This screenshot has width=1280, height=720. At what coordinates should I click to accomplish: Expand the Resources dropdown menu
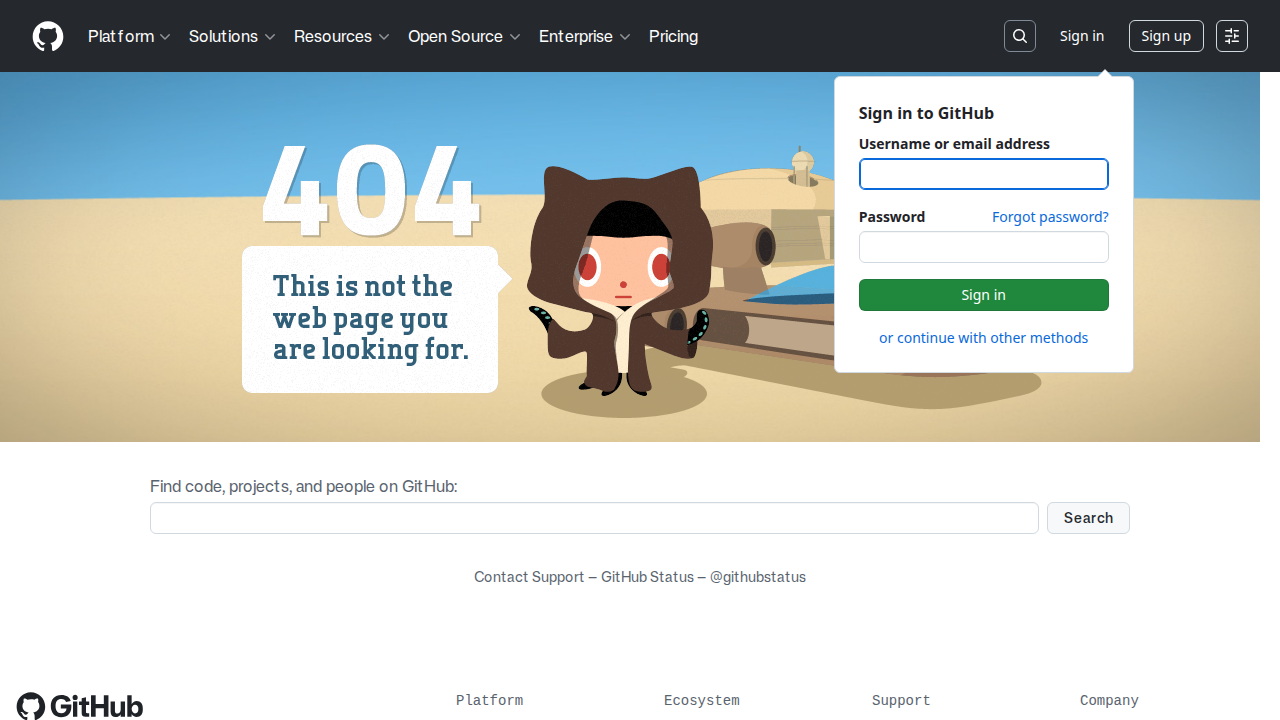341,36
